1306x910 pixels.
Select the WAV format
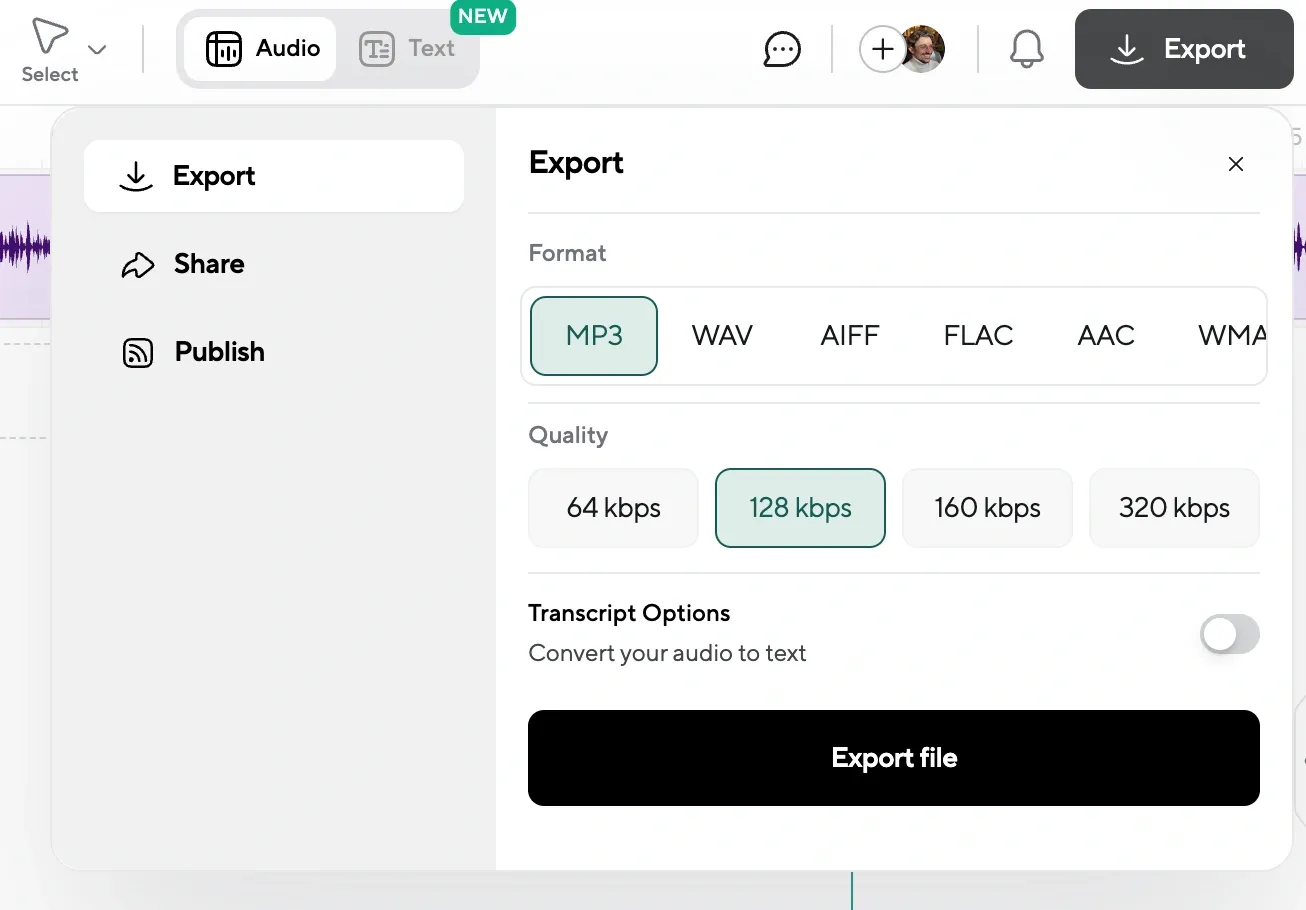[722, 336]
